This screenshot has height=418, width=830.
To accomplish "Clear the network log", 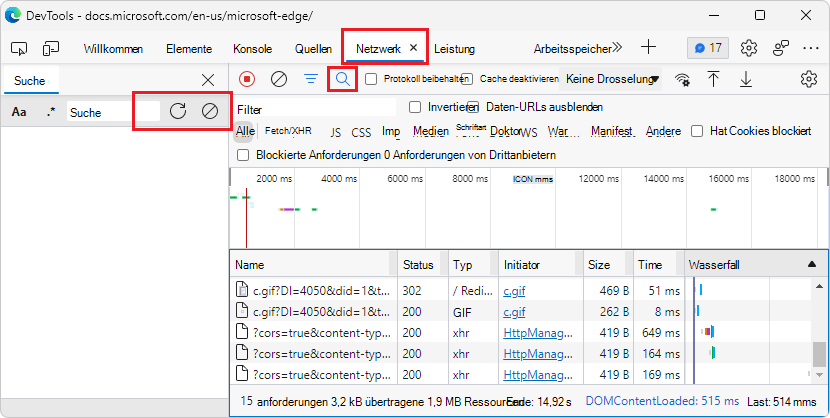I will point(279,79).
